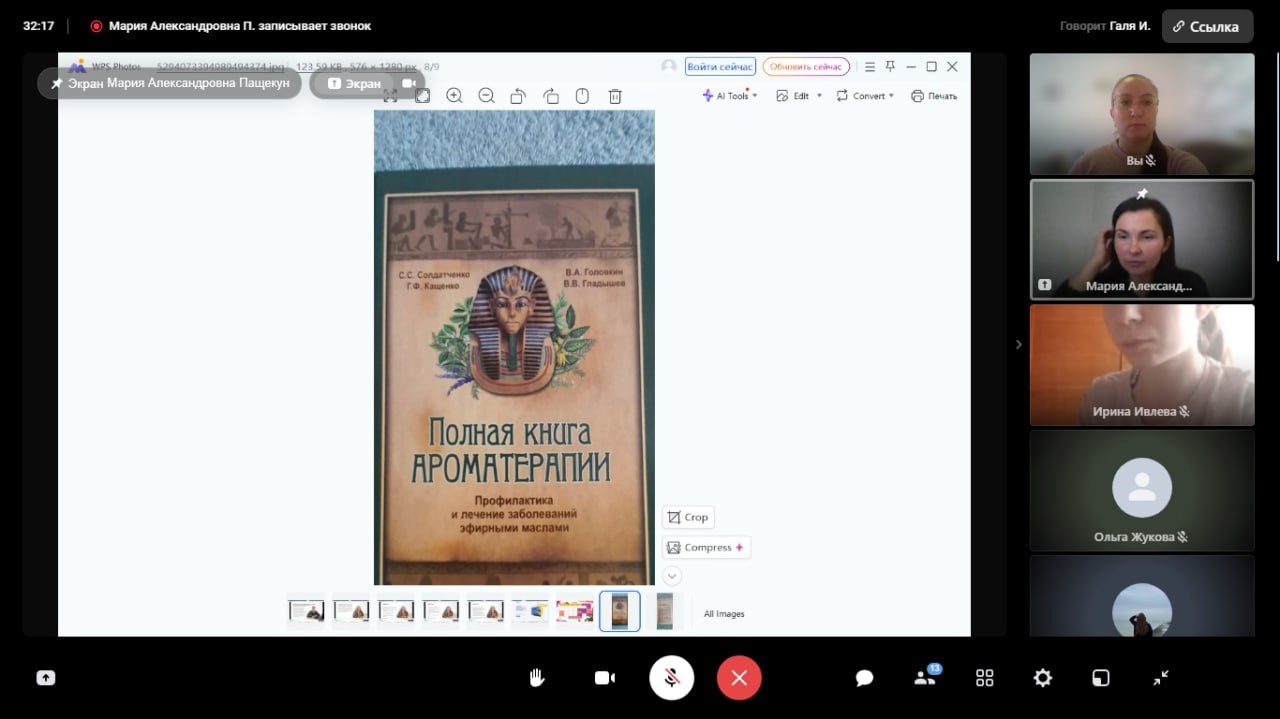Click the mouse scroll mode icon
This screenshot has height=719, width=1280.
(583, 96)
